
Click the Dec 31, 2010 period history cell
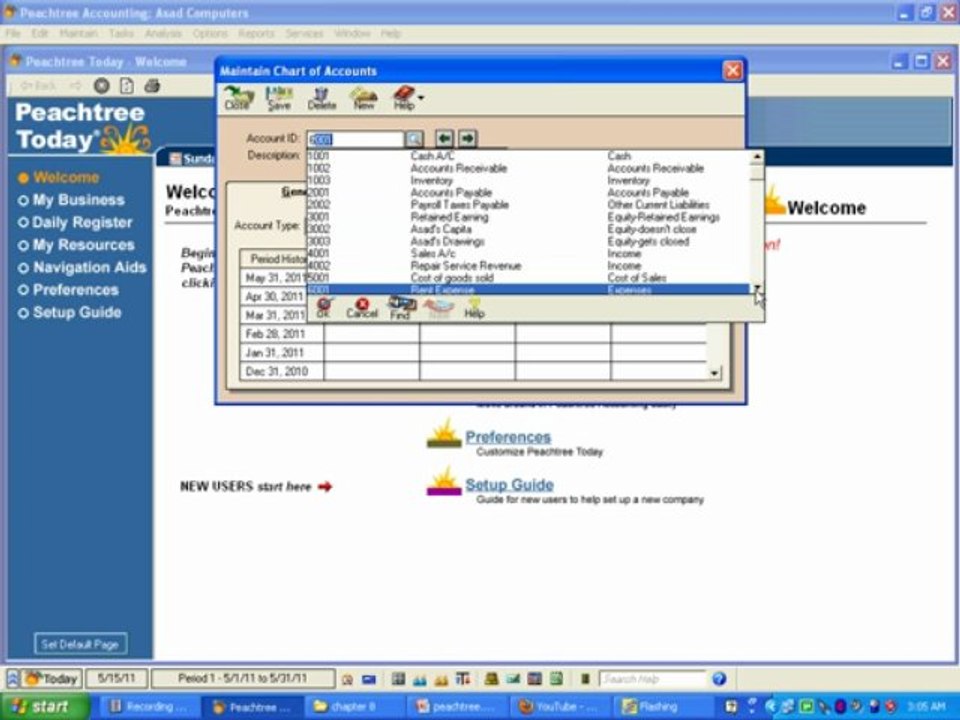(x=282, y=371)
